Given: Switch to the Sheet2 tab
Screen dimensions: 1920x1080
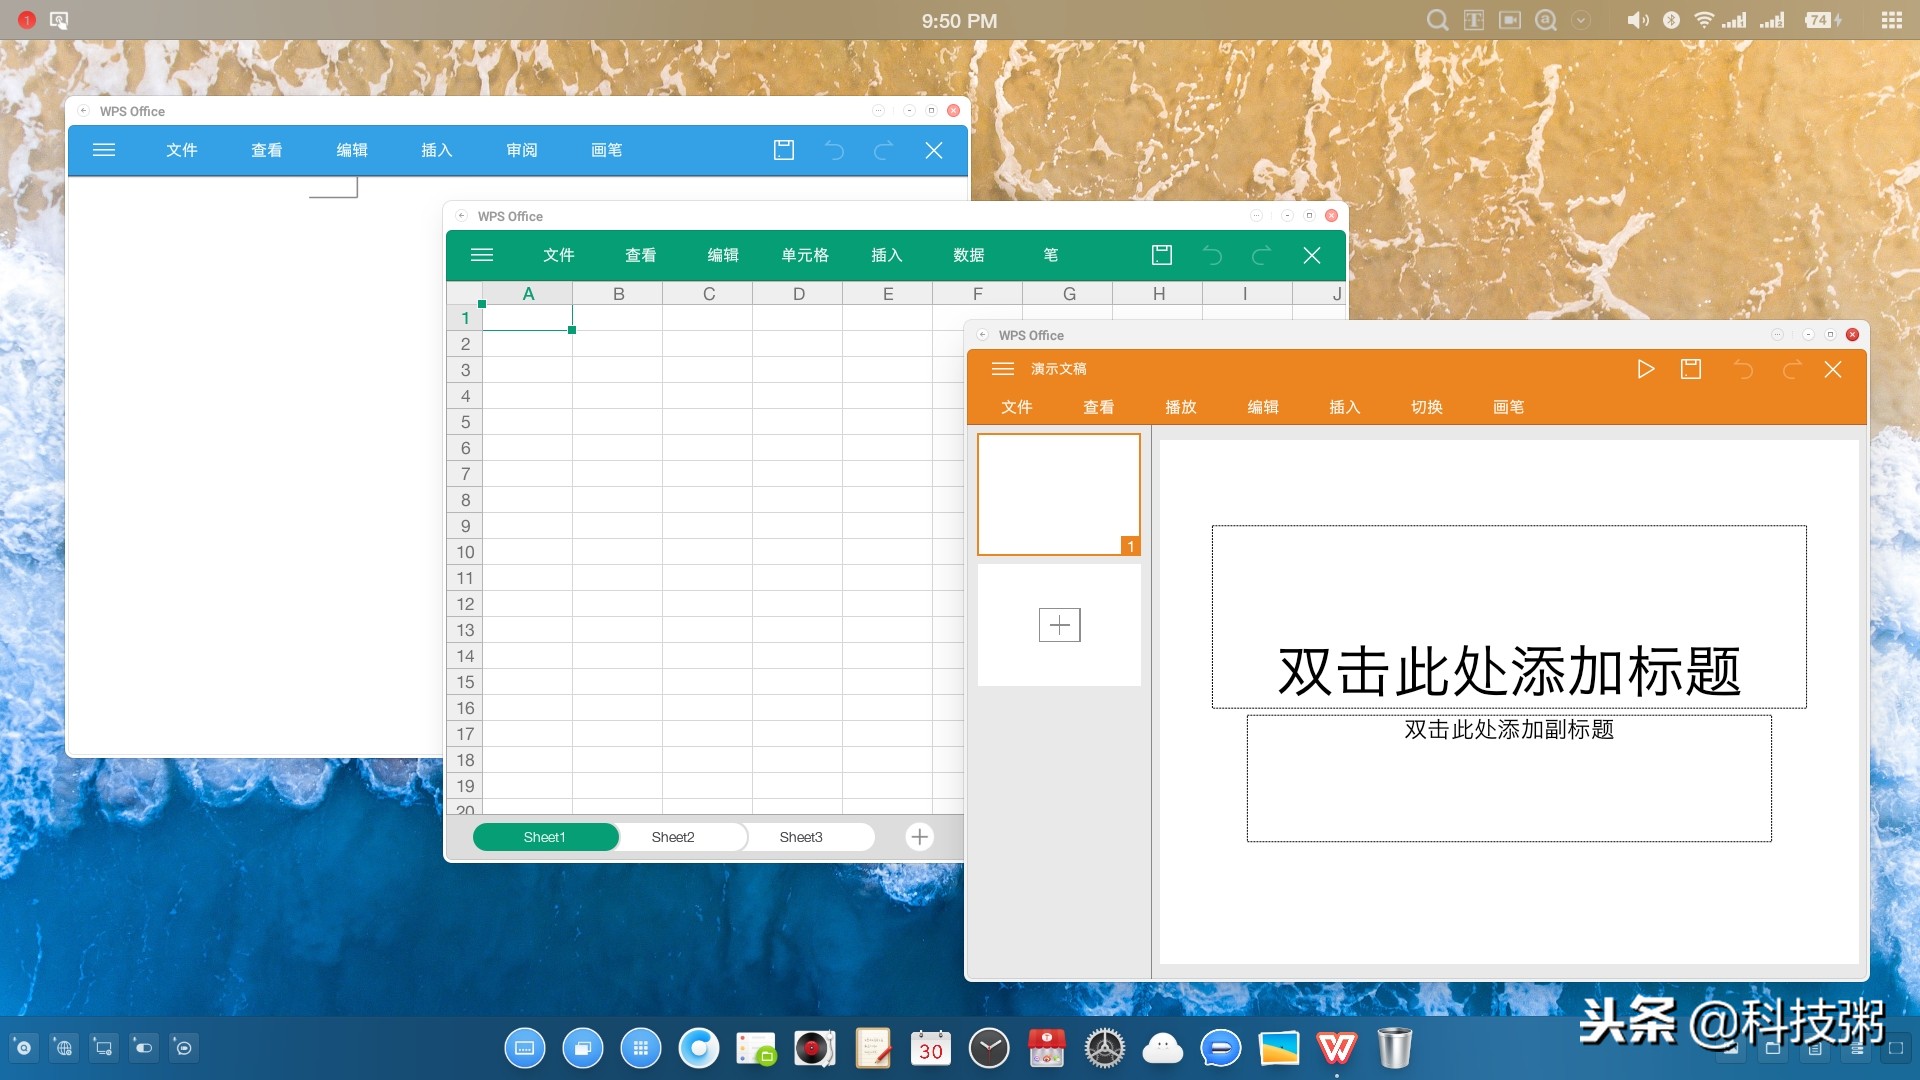Looking at the screenshot, I should click(673, 837).
